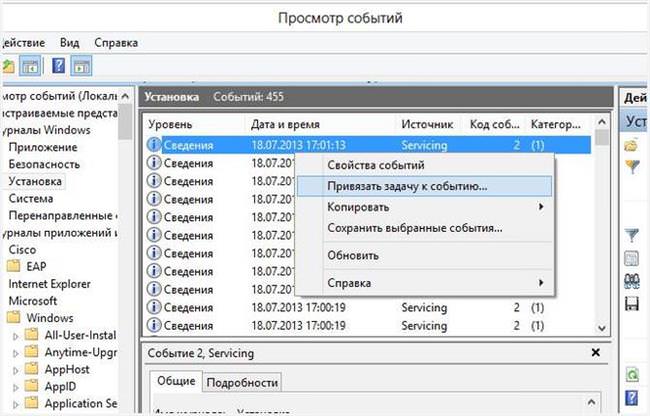The image size is (650, 416).
Task: Click the show/hide action pane toolbar icon
Action: 81,66
